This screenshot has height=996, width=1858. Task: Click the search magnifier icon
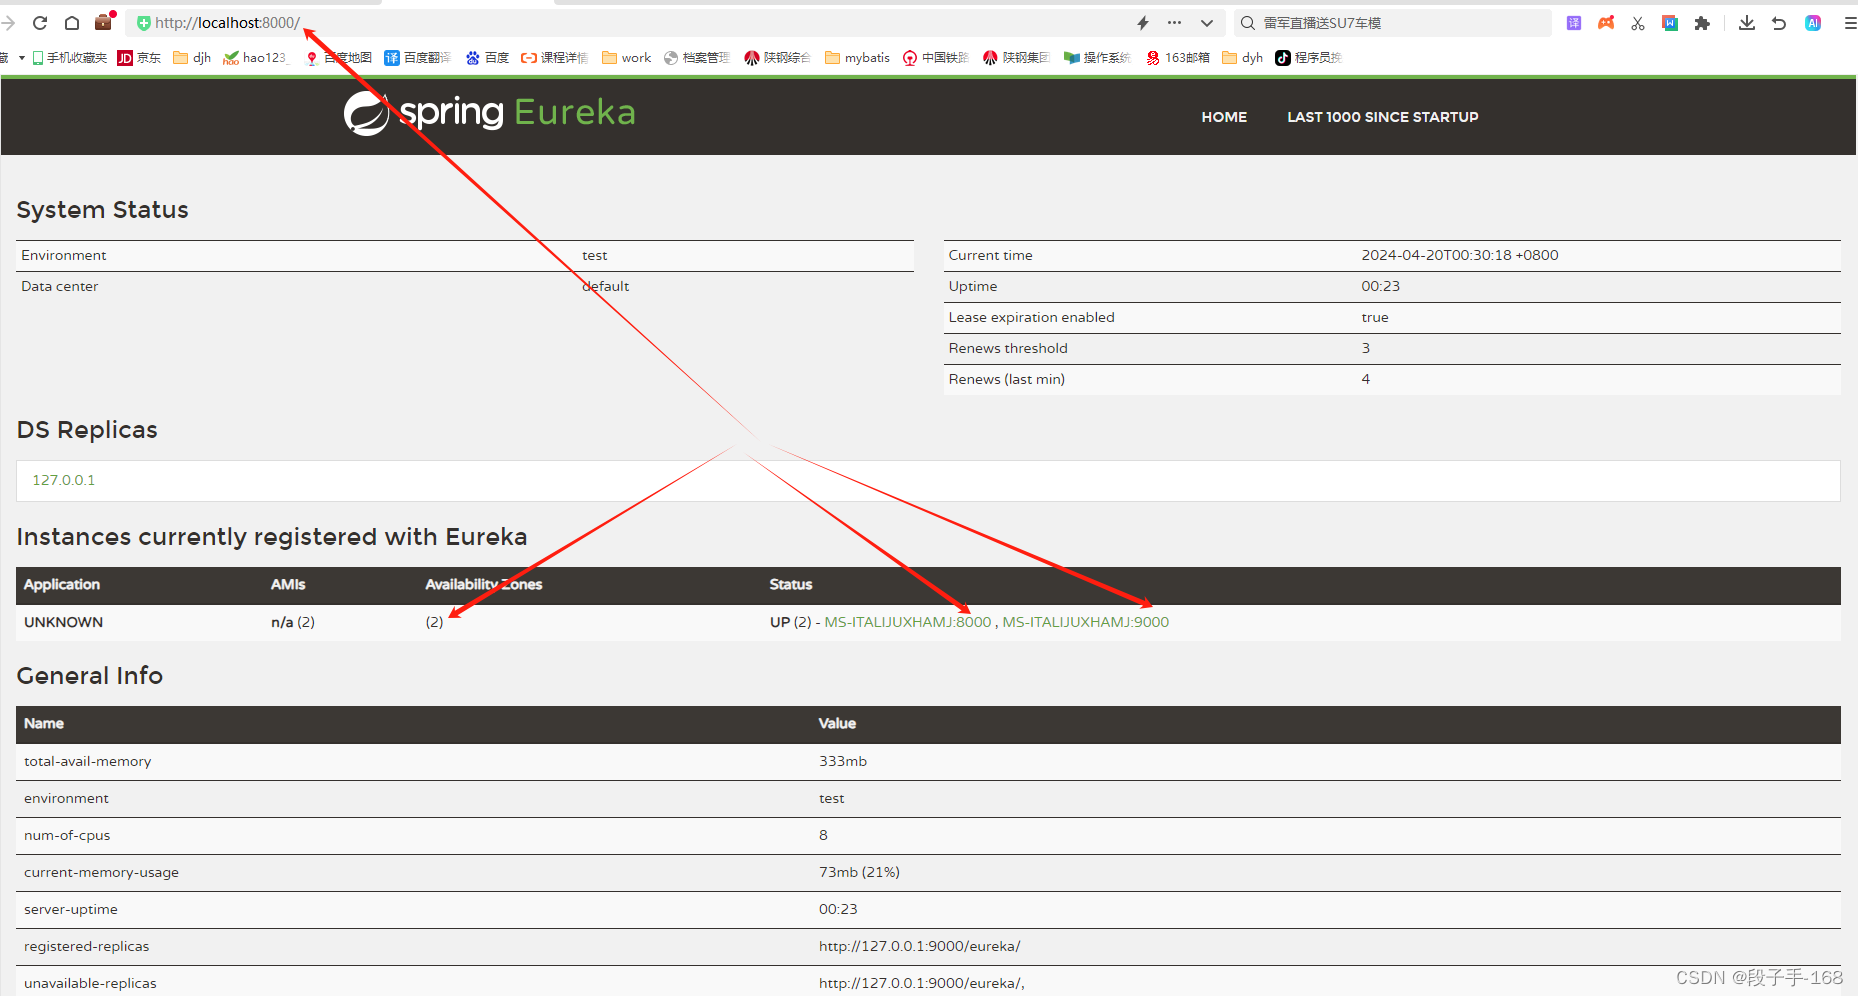[1248, 23]
